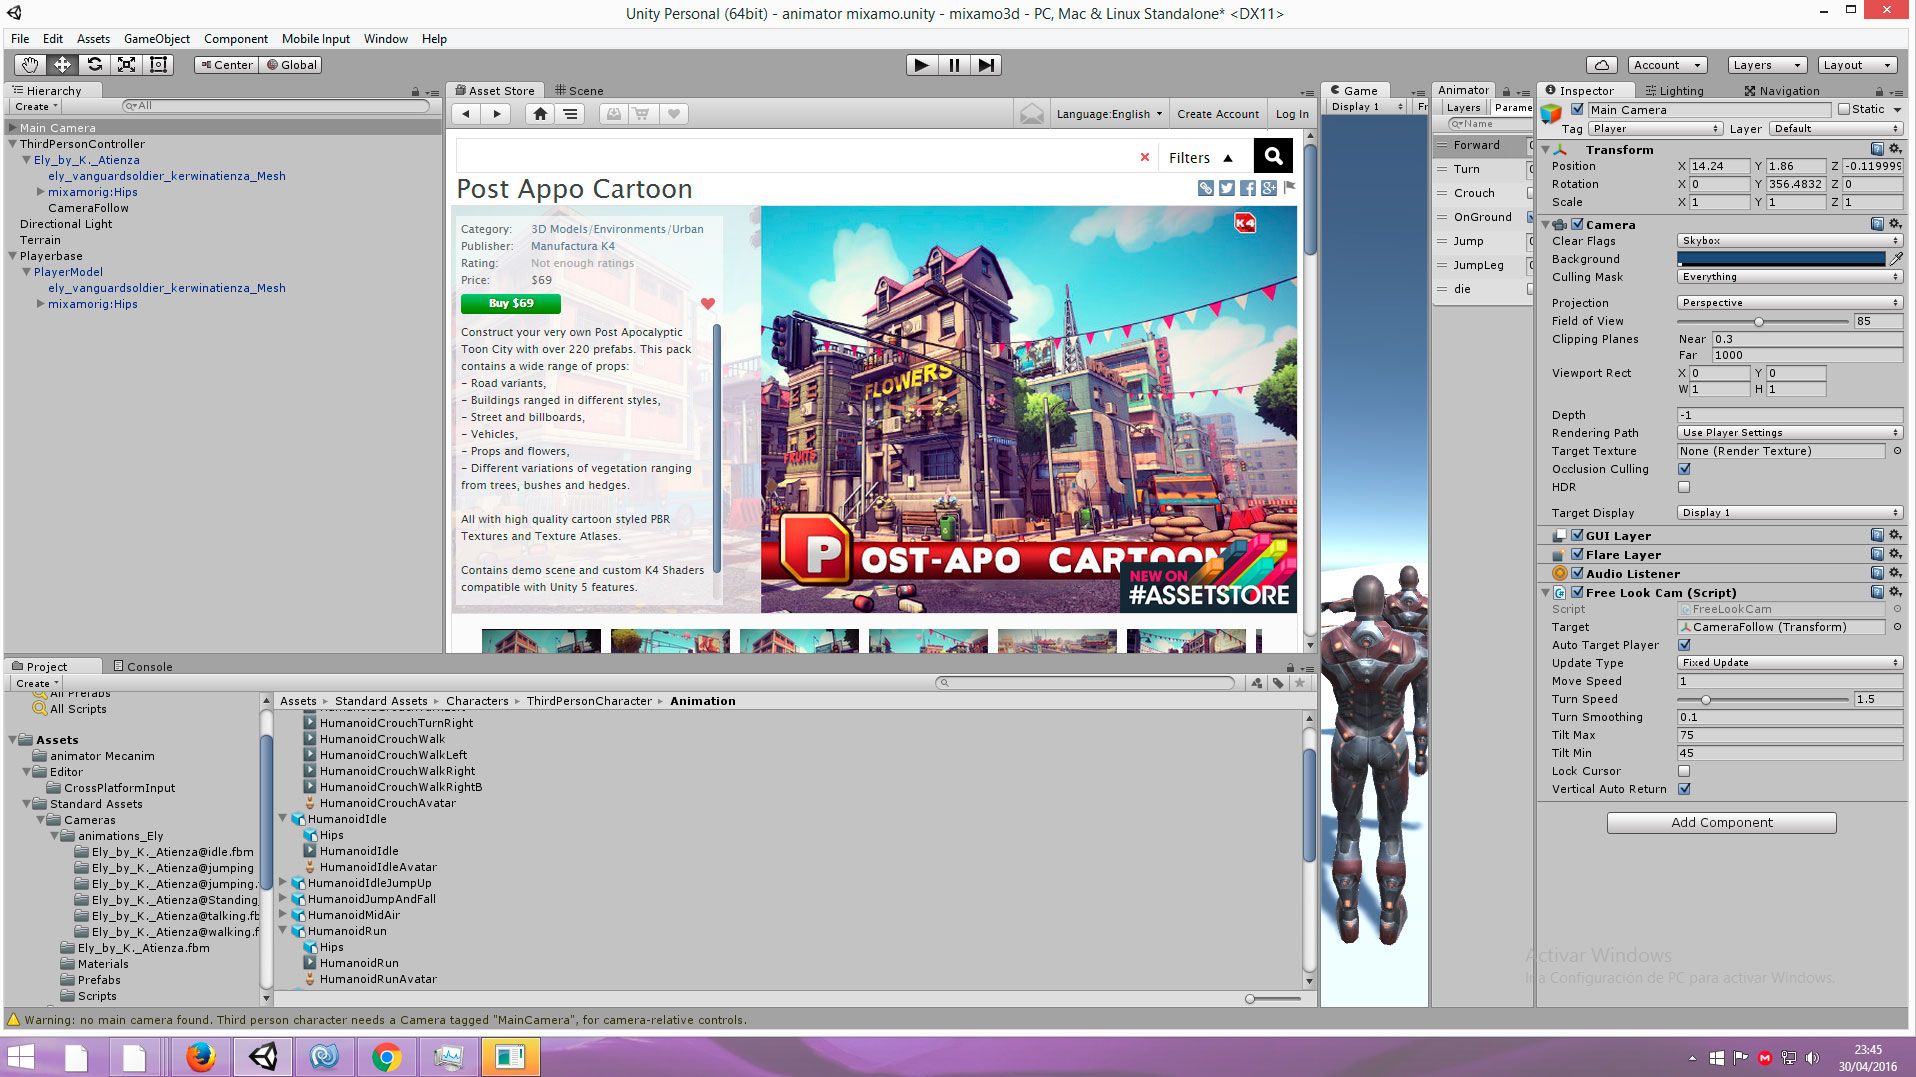1916x1077 pixels.
Task: Select the Scale tool
Action: (126, 65)
